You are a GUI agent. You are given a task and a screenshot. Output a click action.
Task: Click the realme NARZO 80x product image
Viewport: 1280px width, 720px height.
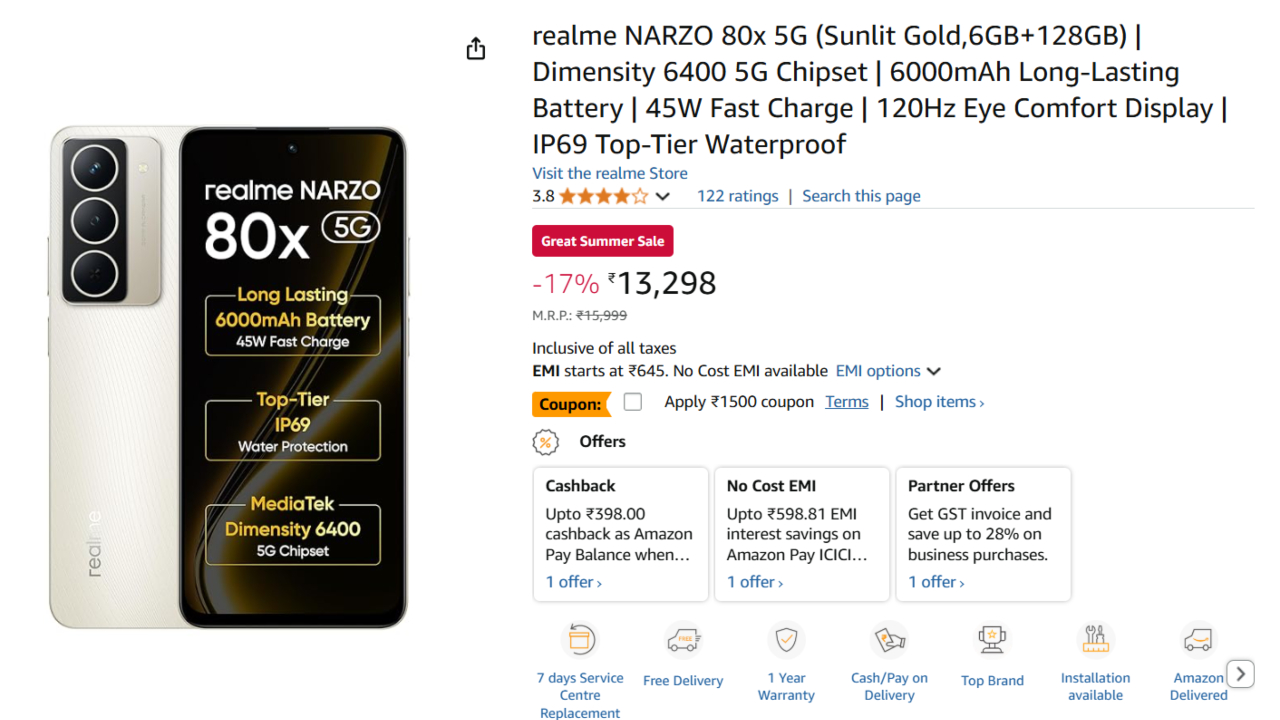coord(229,378)
